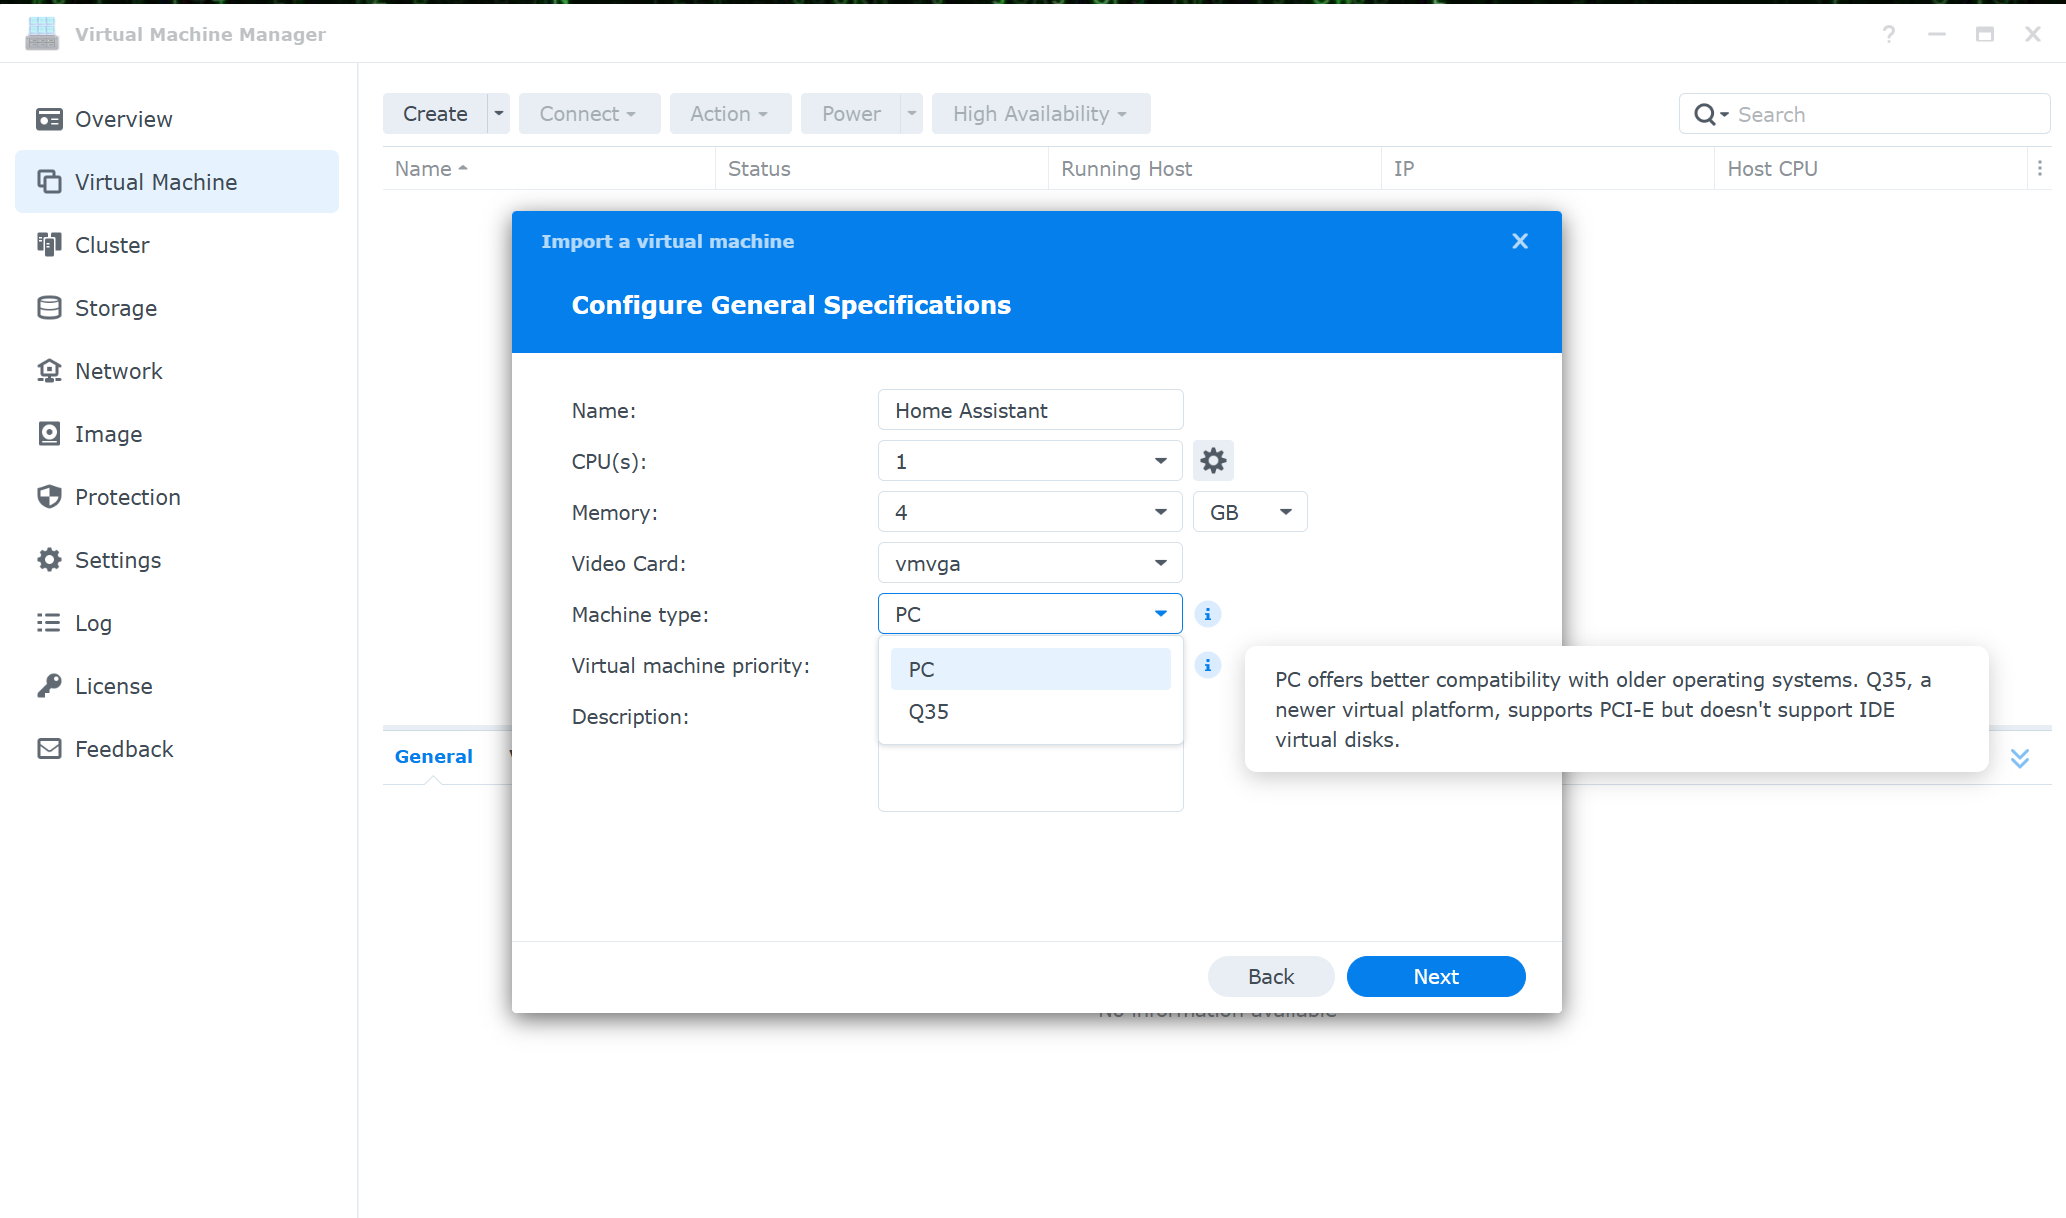Open the License key icon

click(x=49, y=686)
